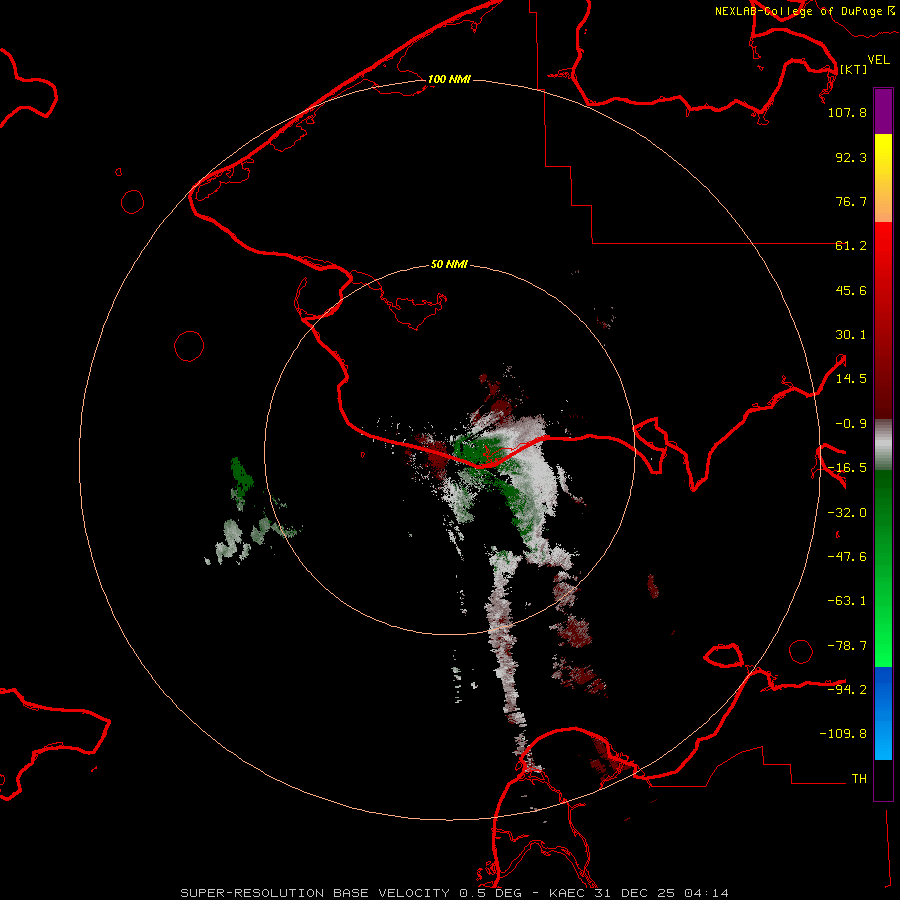Select the -94.2 scale value
900x900 pixels.
click(x=847, y=690)
